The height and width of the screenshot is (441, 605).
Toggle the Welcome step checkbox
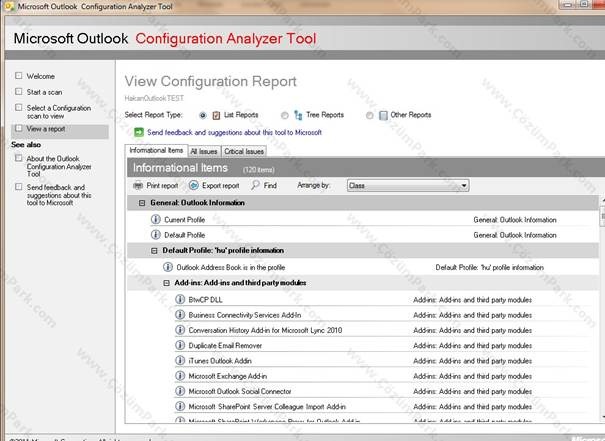19,76
